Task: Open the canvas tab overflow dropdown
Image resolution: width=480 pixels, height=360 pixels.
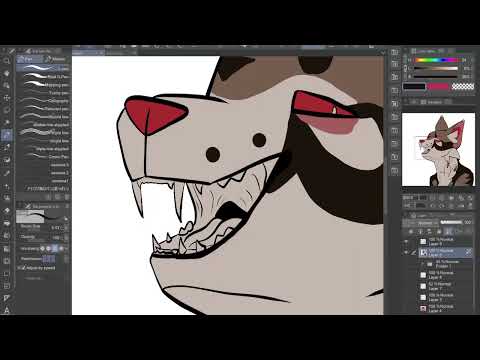Action: 383,52
